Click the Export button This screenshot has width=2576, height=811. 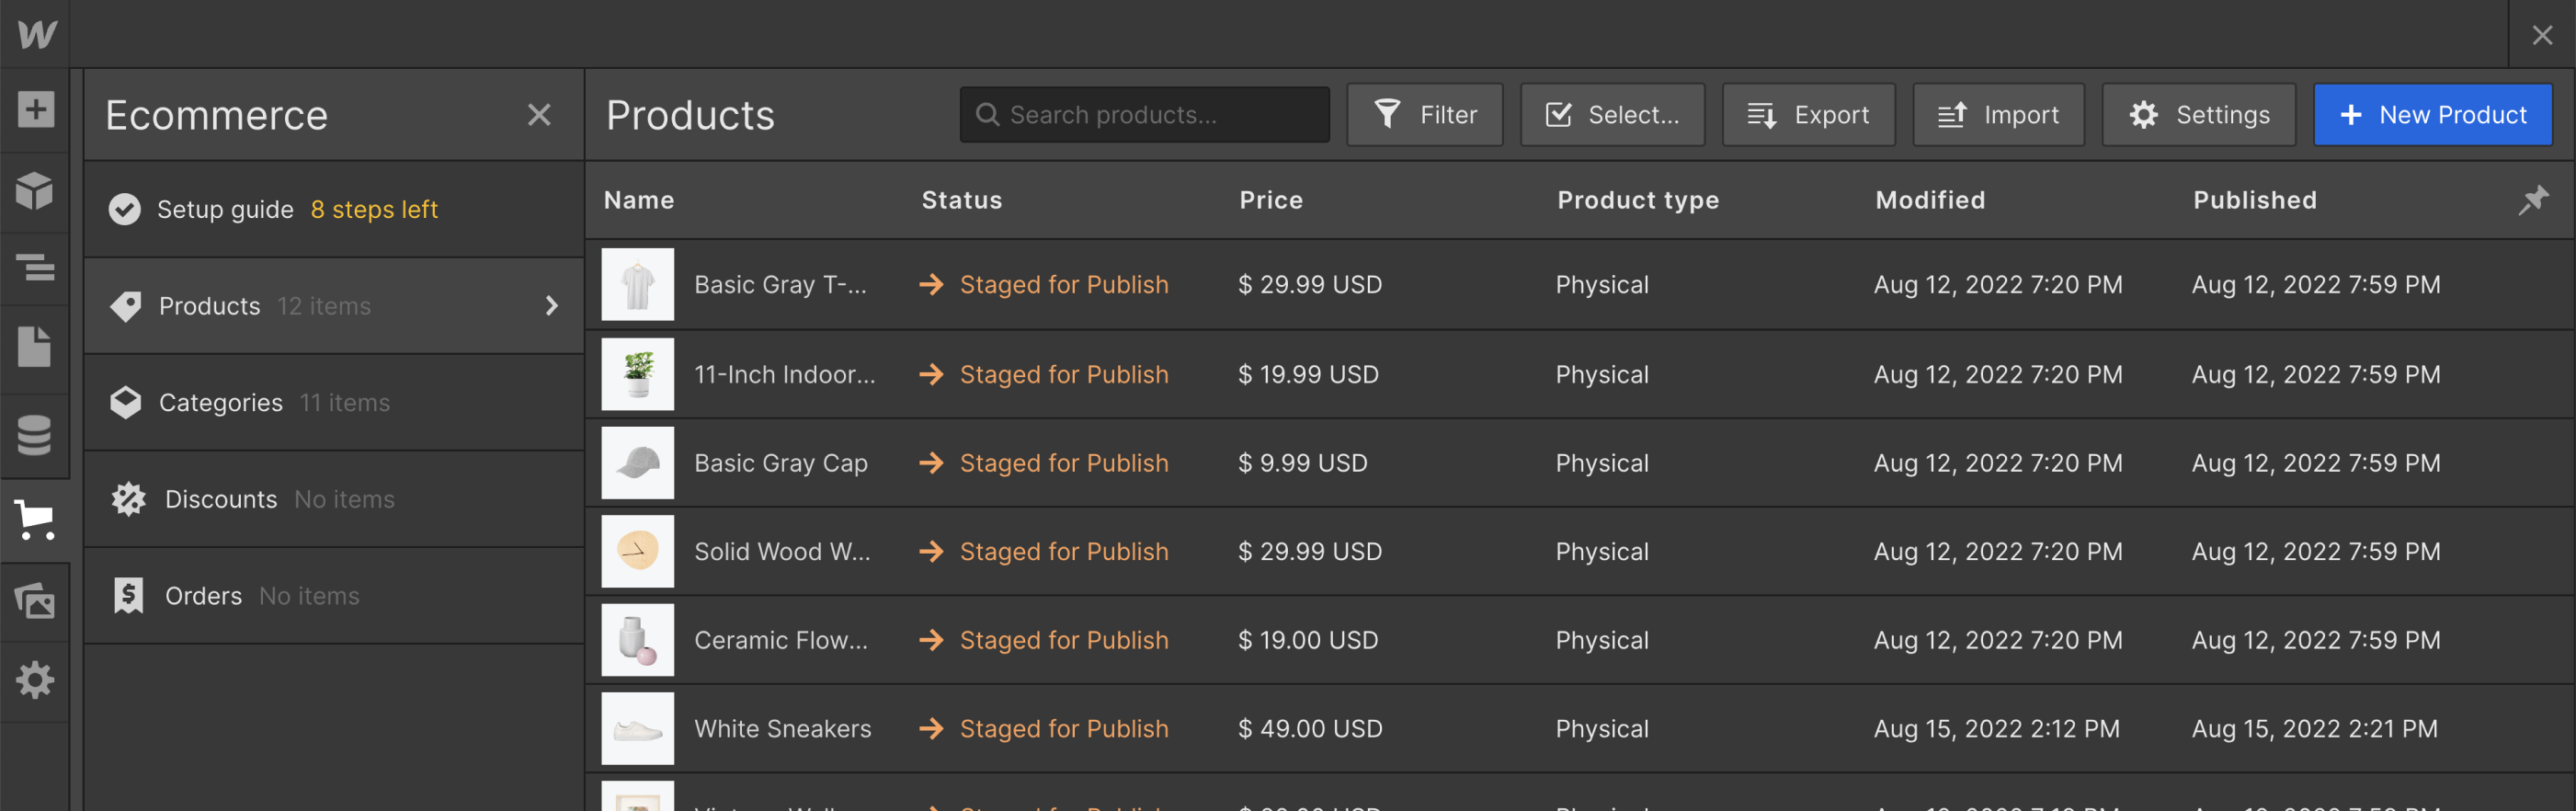coord(1808,115)
